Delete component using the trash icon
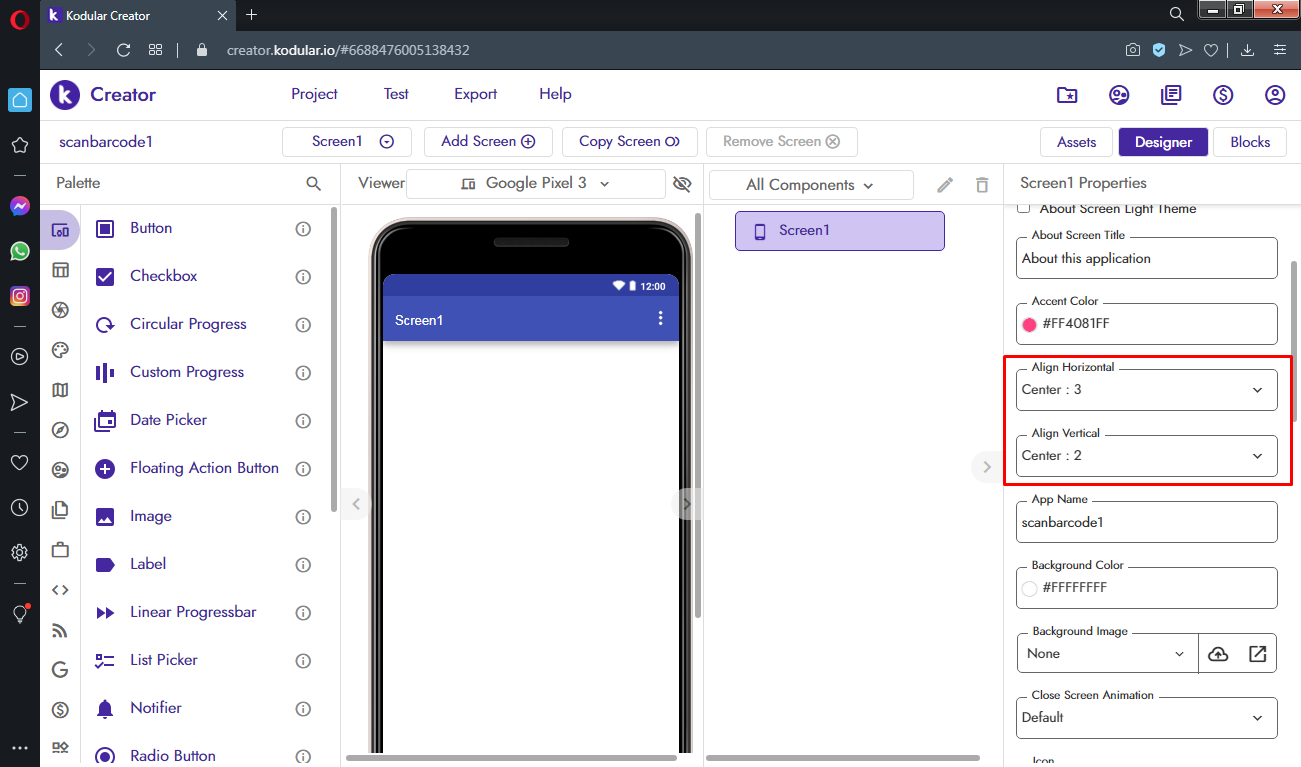The image size is (1301, 767). [x=982, y=185]
